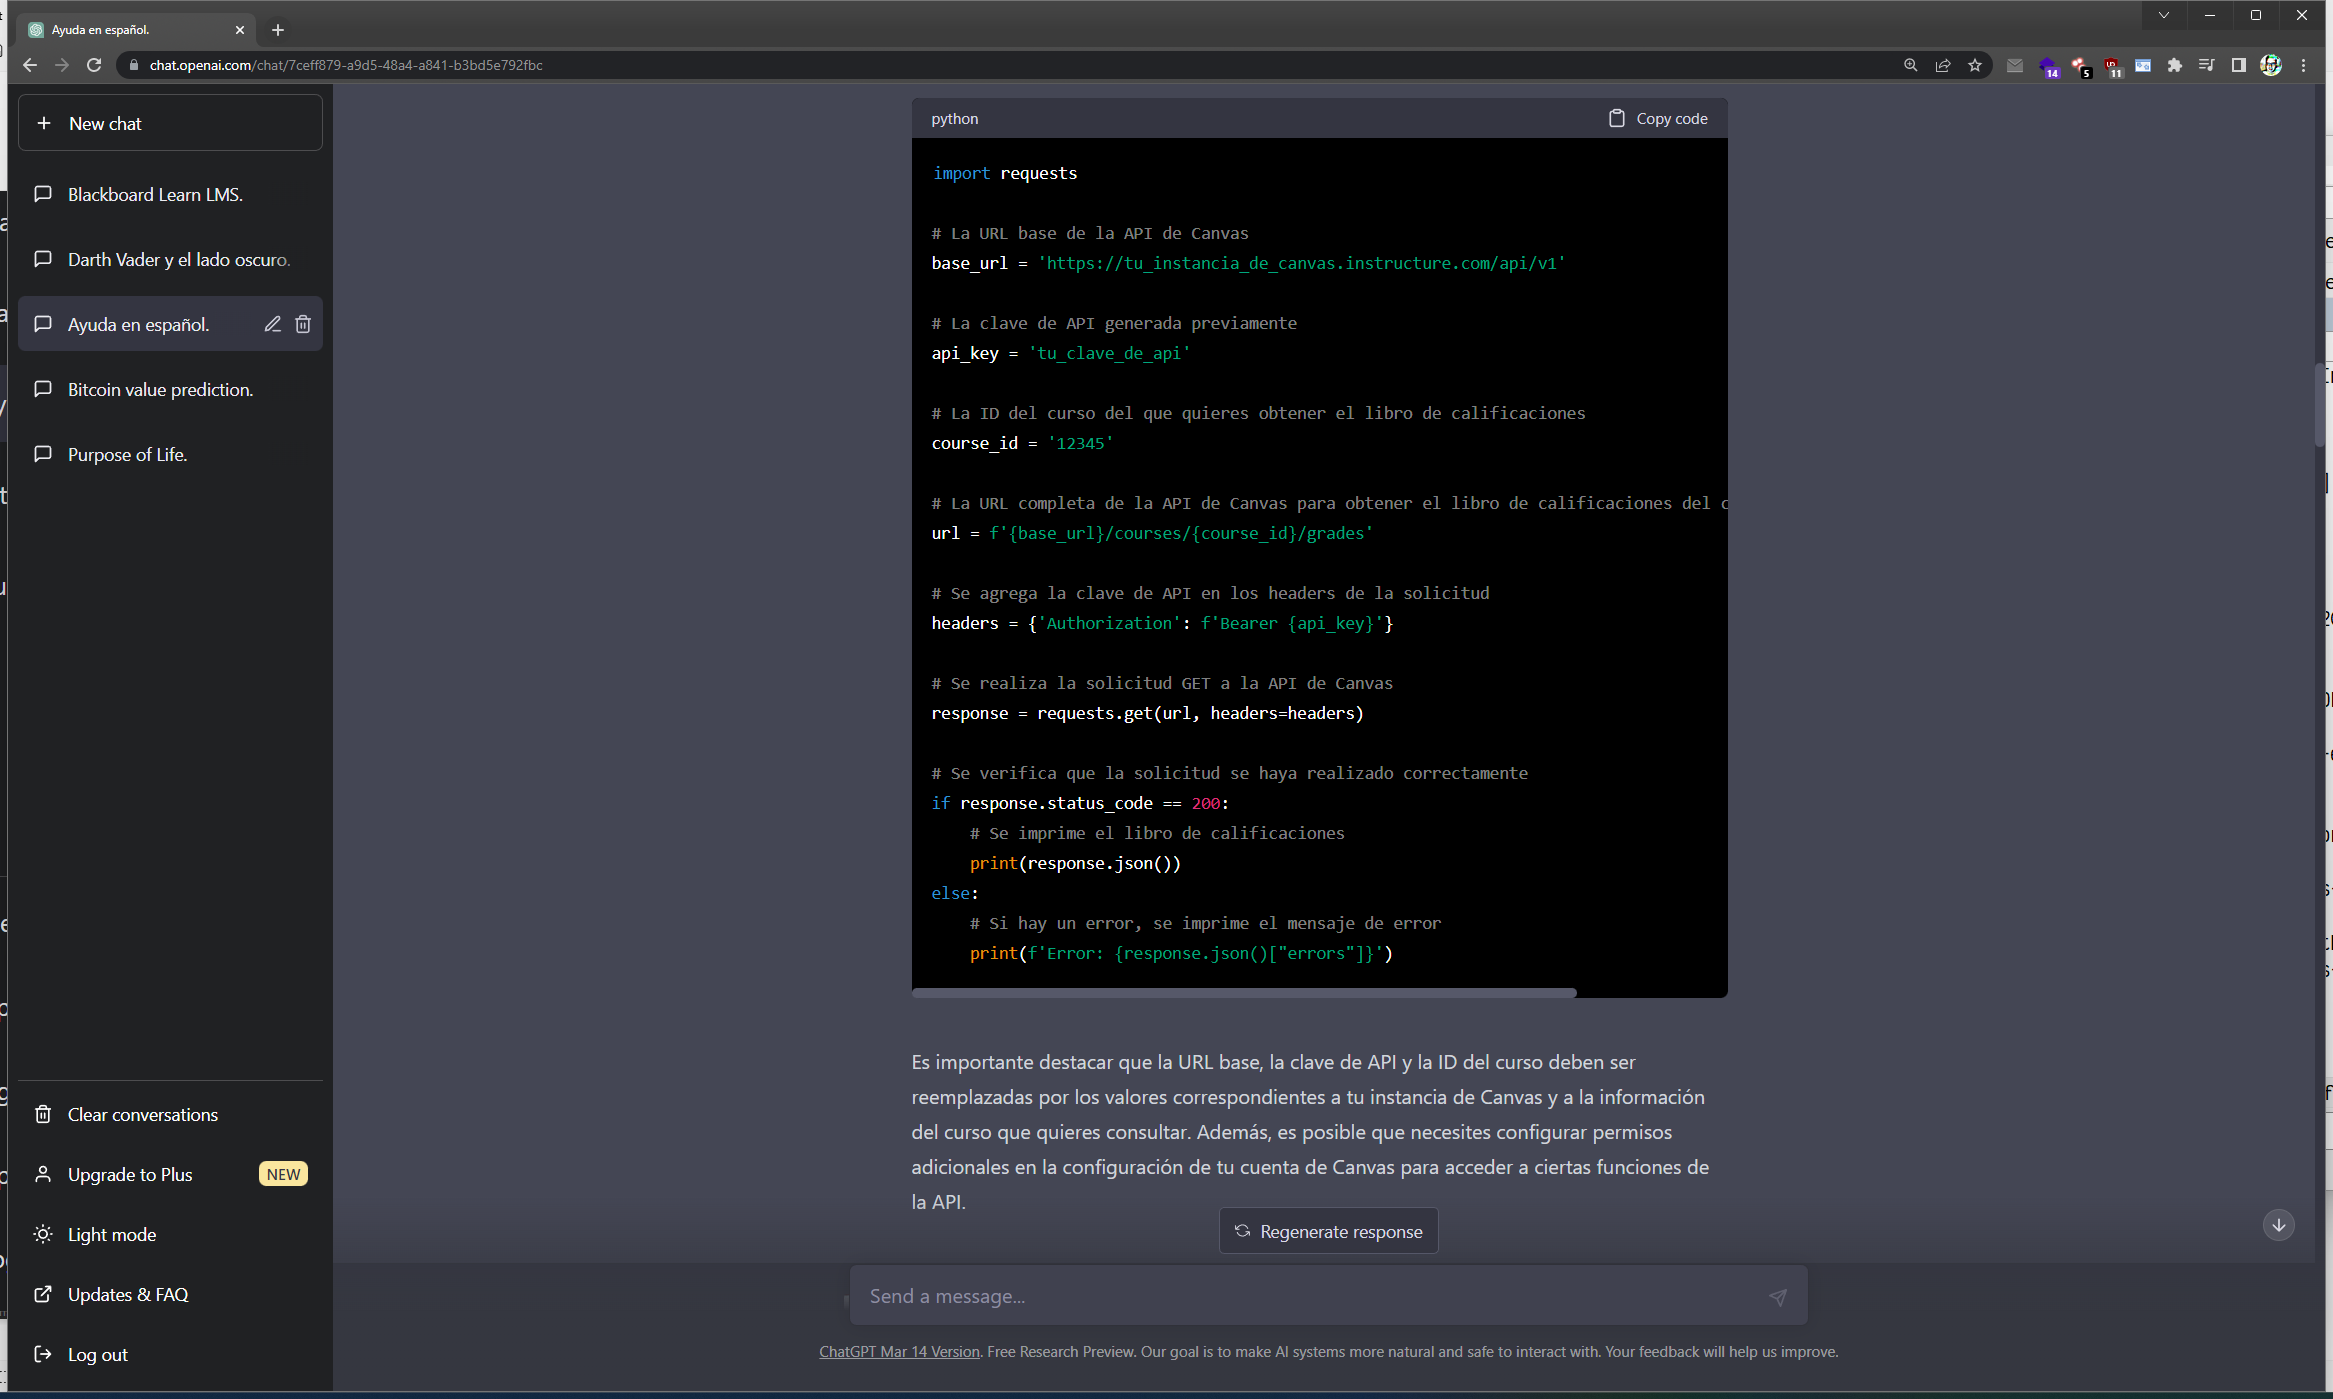
Task: Click the Regenerate response button
Action: tap(1328, 1231)
